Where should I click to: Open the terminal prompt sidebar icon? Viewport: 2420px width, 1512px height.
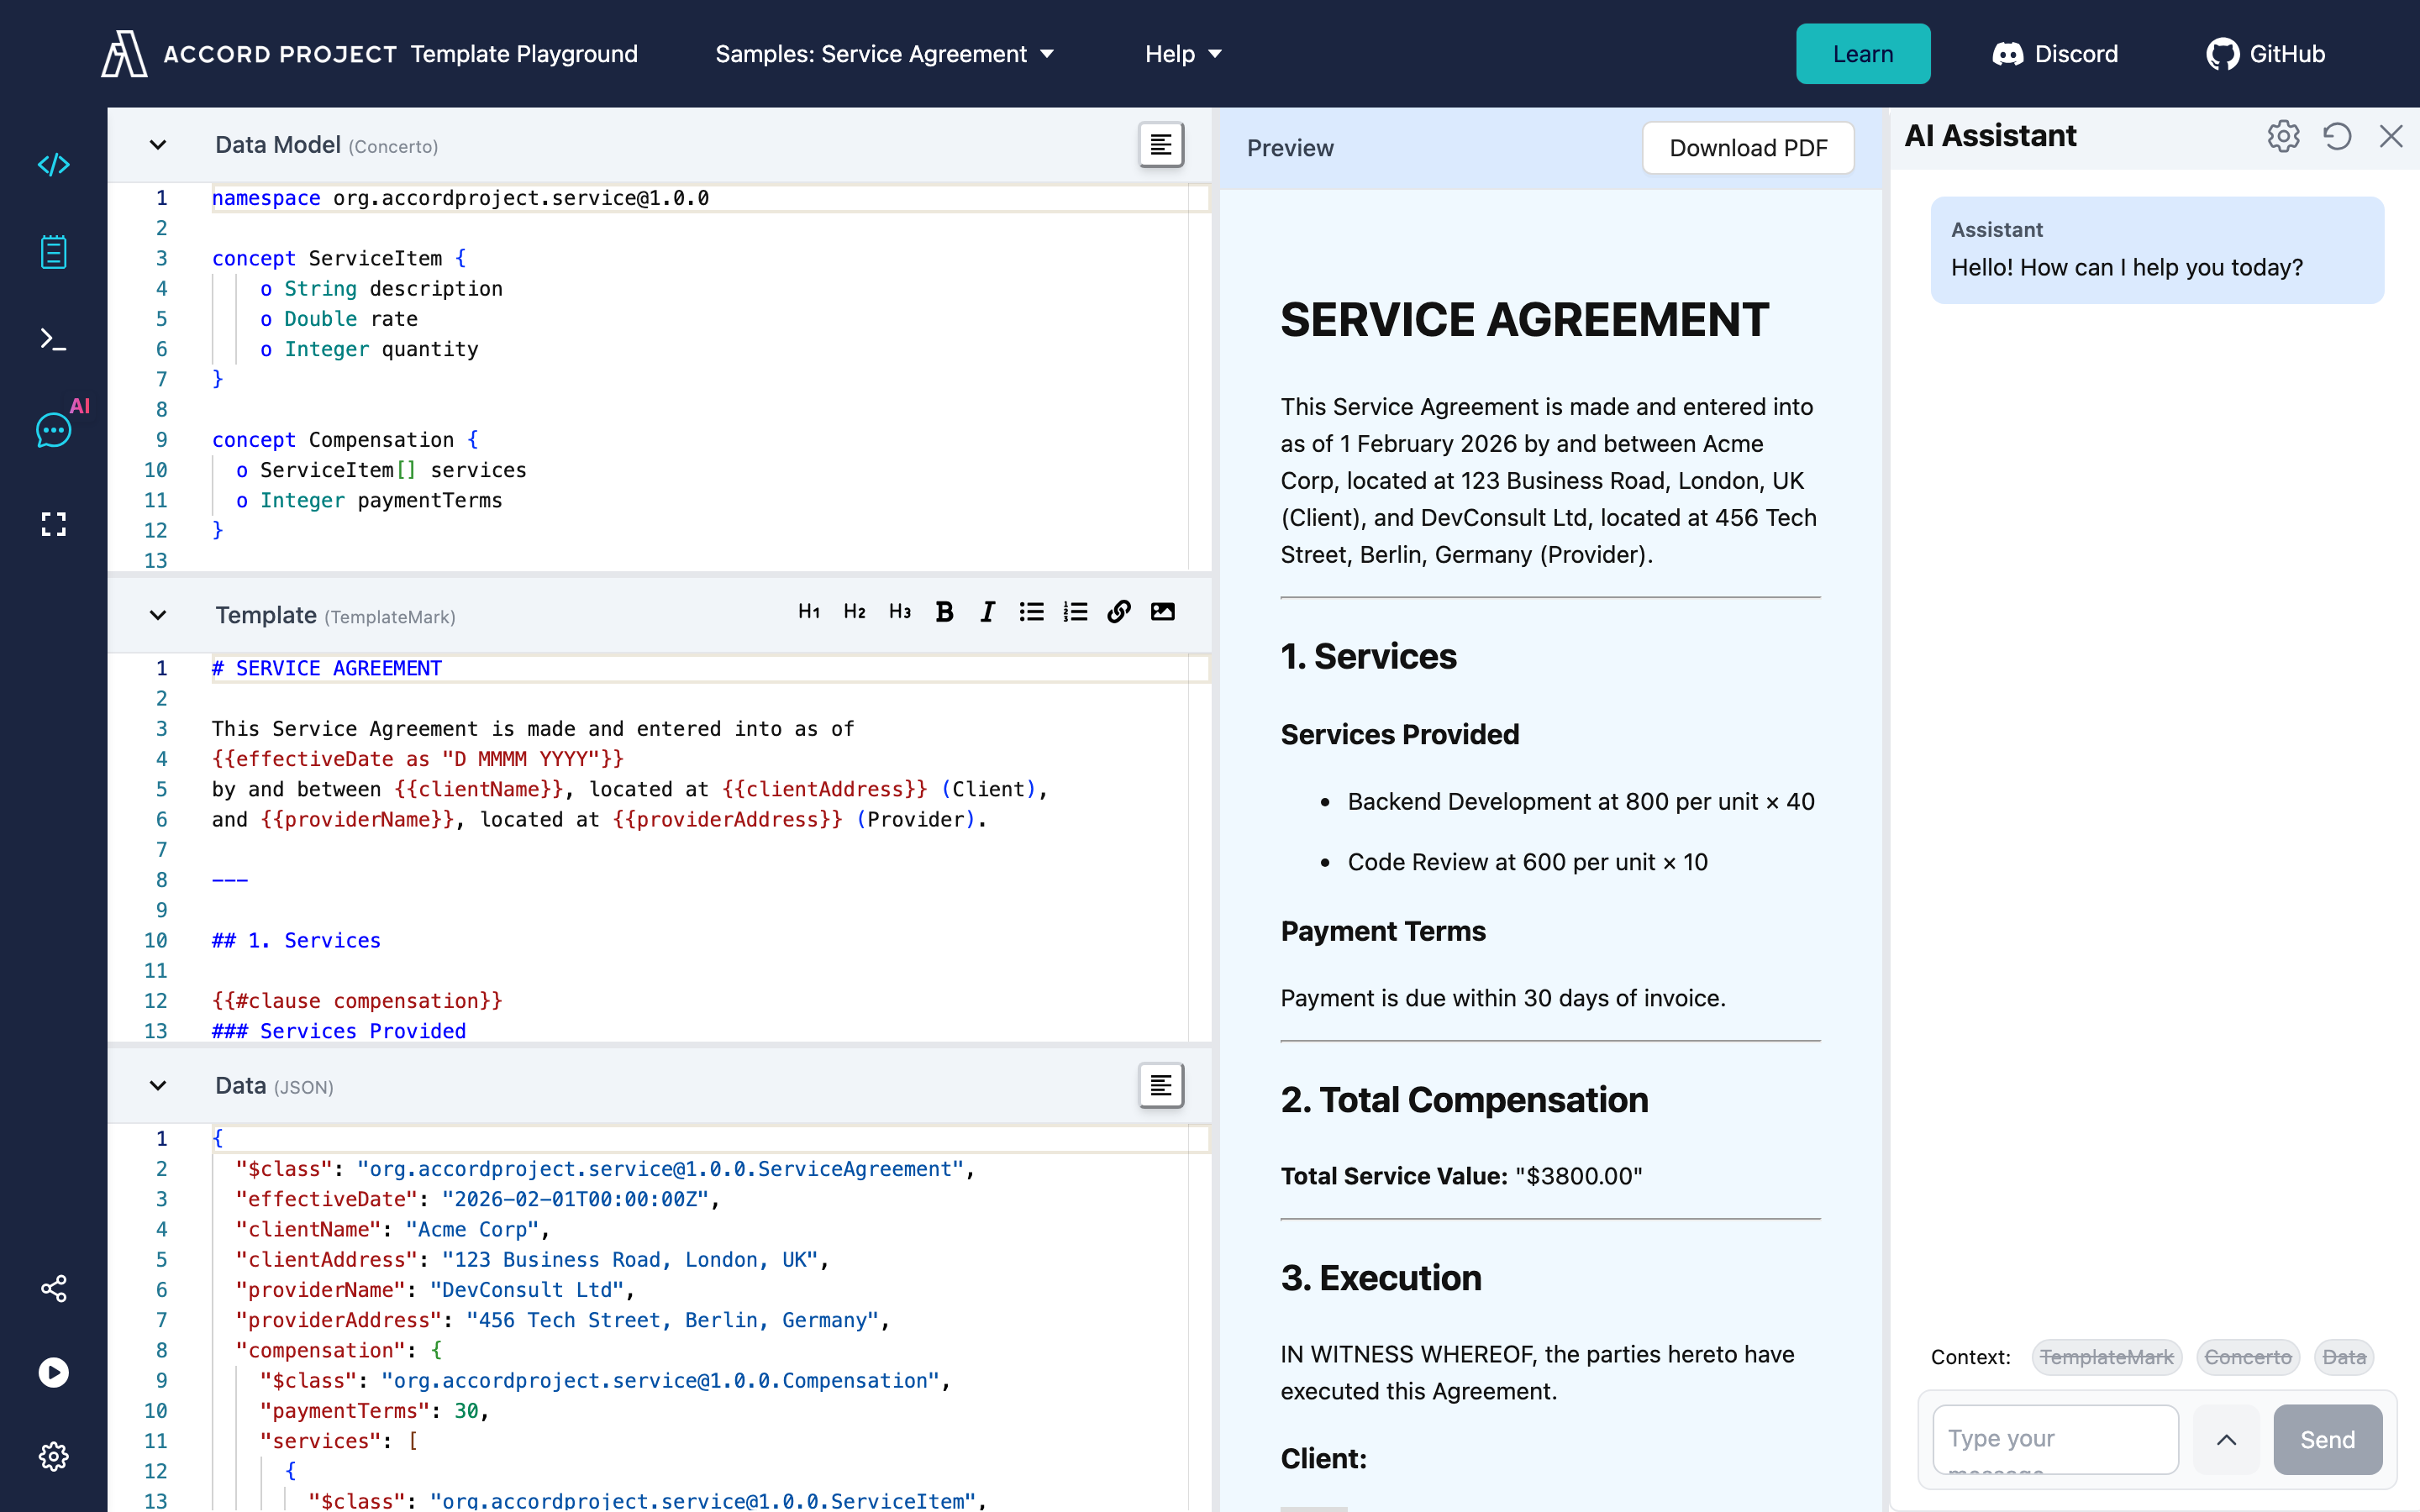(53, 340)
